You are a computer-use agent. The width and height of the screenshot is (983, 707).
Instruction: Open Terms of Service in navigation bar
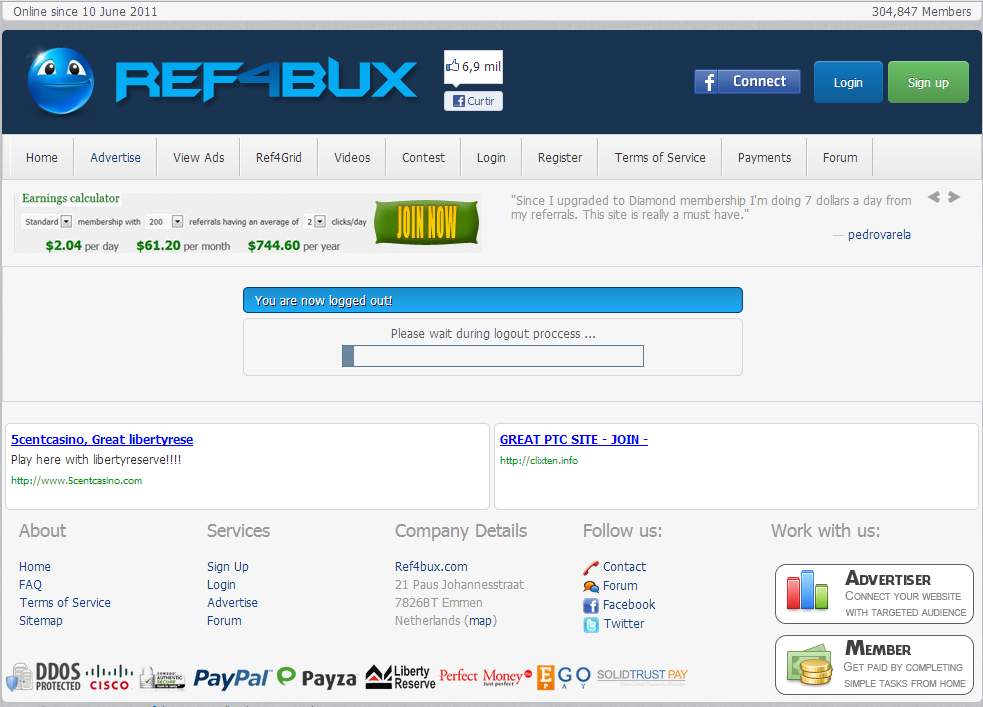coord(660,157)
